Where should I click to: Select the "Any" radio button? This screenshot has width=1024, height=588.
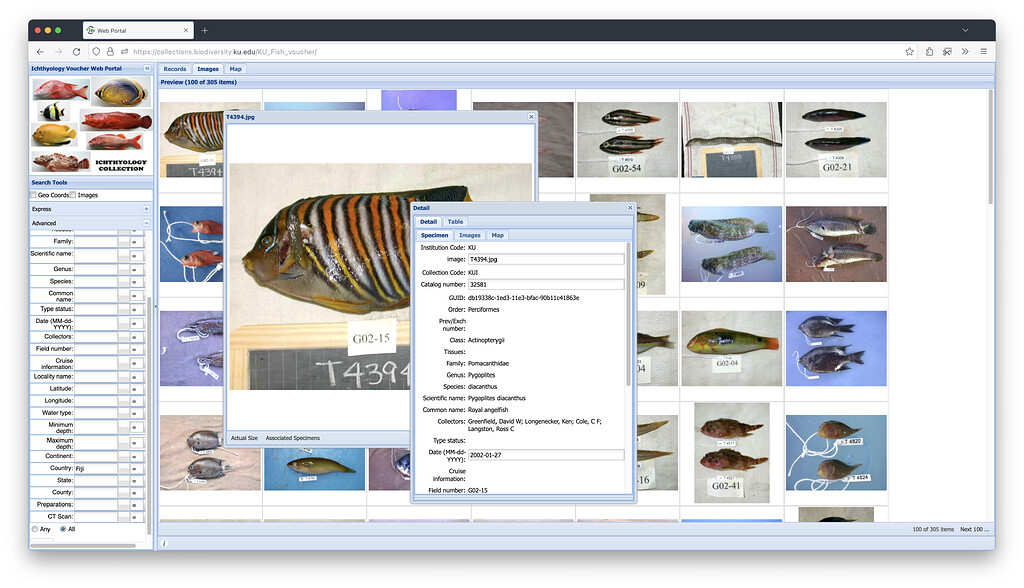pyautogui.click(x=37, y=529)
